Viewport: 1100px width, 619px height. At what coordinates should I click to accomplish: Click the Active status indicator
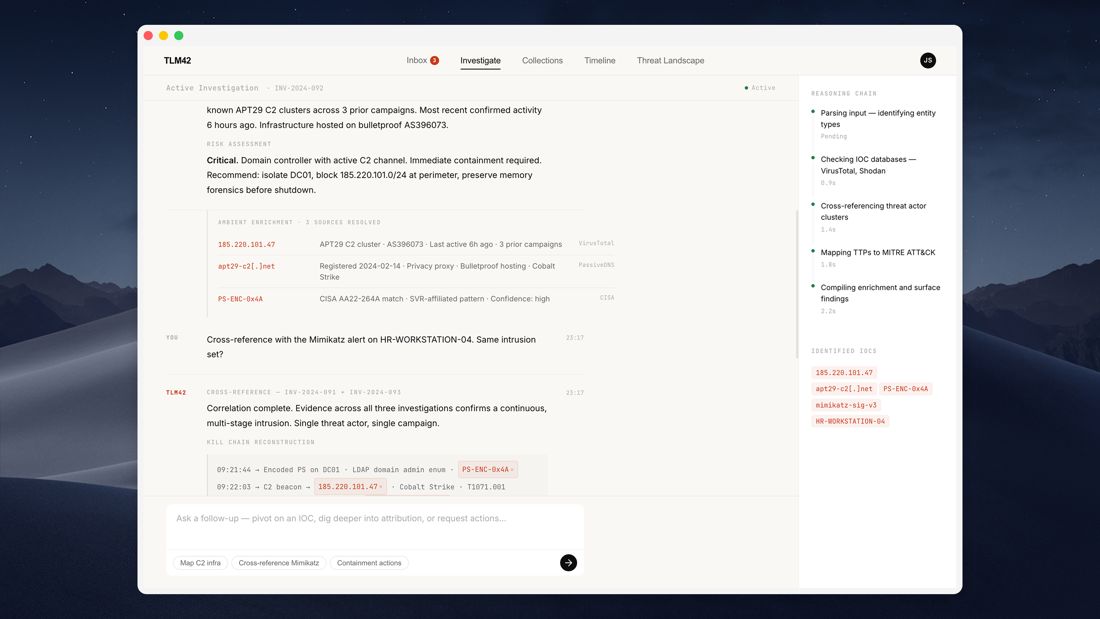(x=760, y=88)
